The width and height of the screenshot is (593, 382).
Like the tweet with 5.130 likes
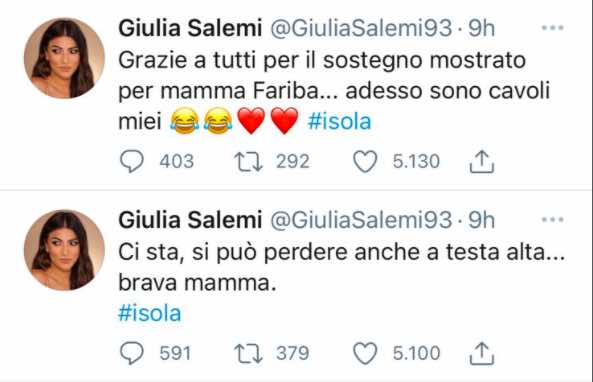point(365,161)
